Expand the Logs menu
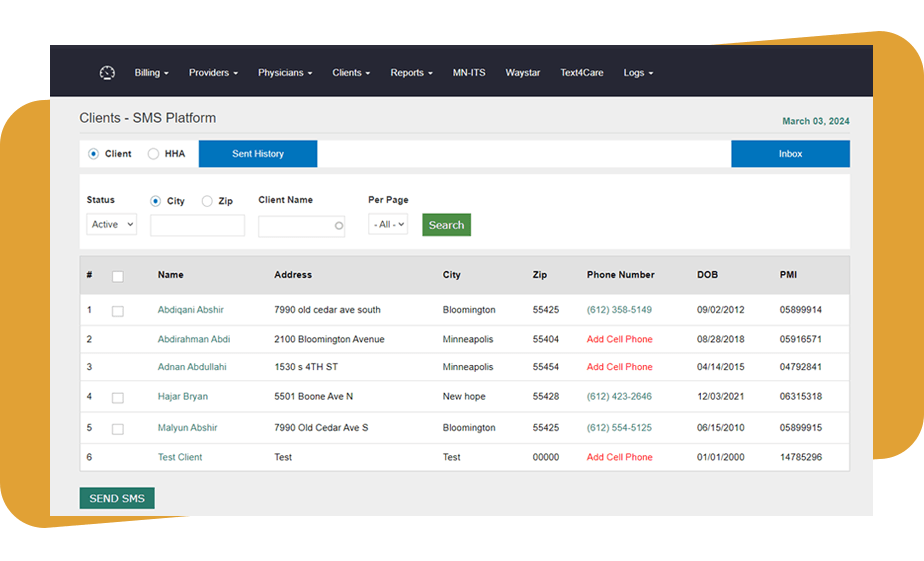 point(637,73)
